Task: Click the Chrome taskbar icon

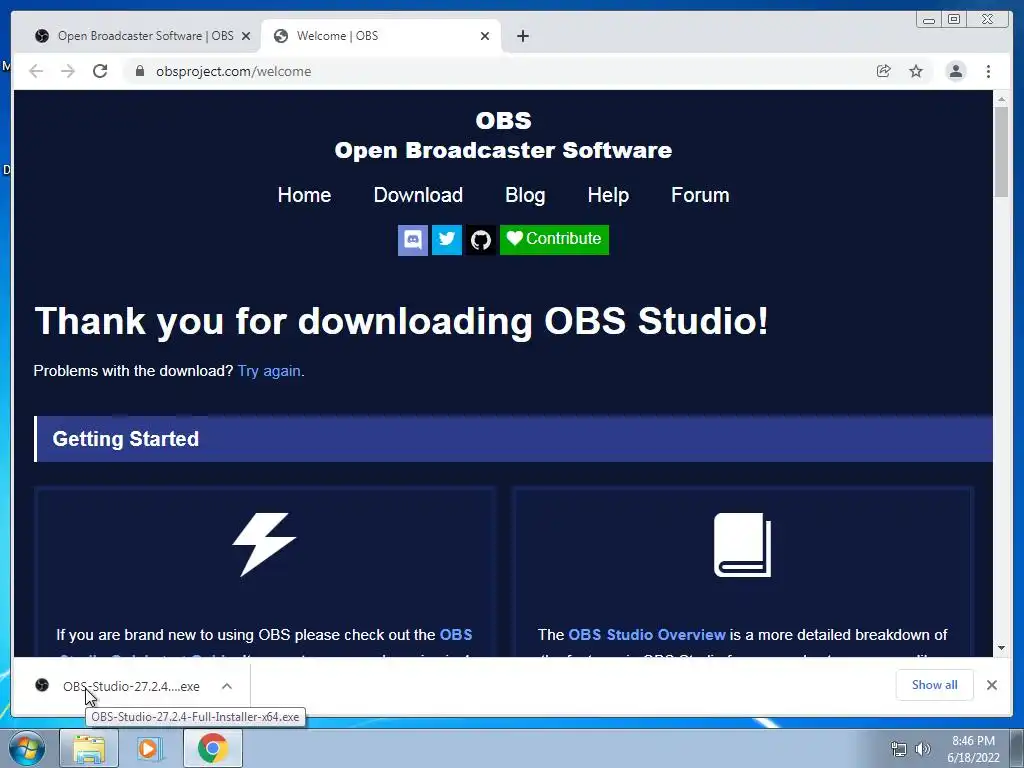Action: point(213,748)
